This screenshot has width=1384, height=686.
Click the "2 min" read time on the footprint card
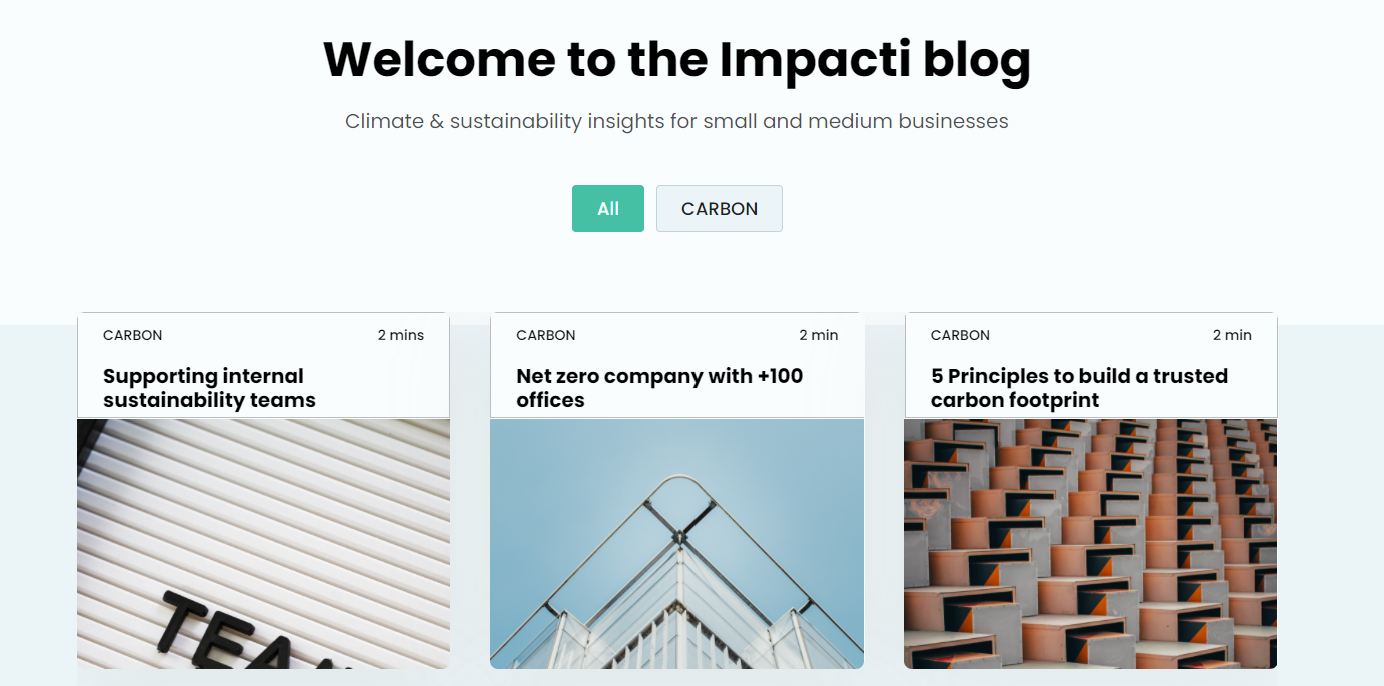pos(1233,335)
